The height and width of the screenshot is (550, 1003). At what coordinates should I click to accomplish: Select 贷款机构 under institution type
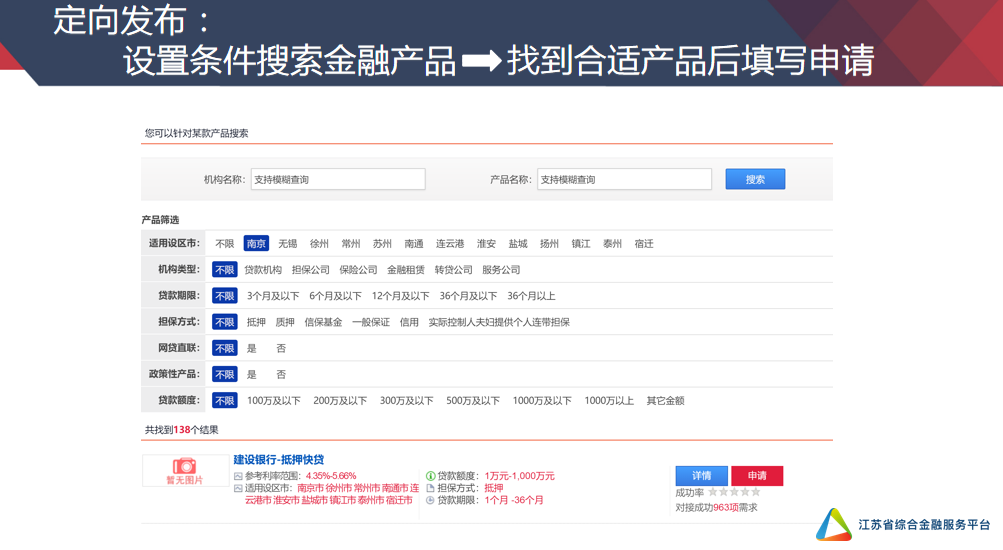pos(263,270)
